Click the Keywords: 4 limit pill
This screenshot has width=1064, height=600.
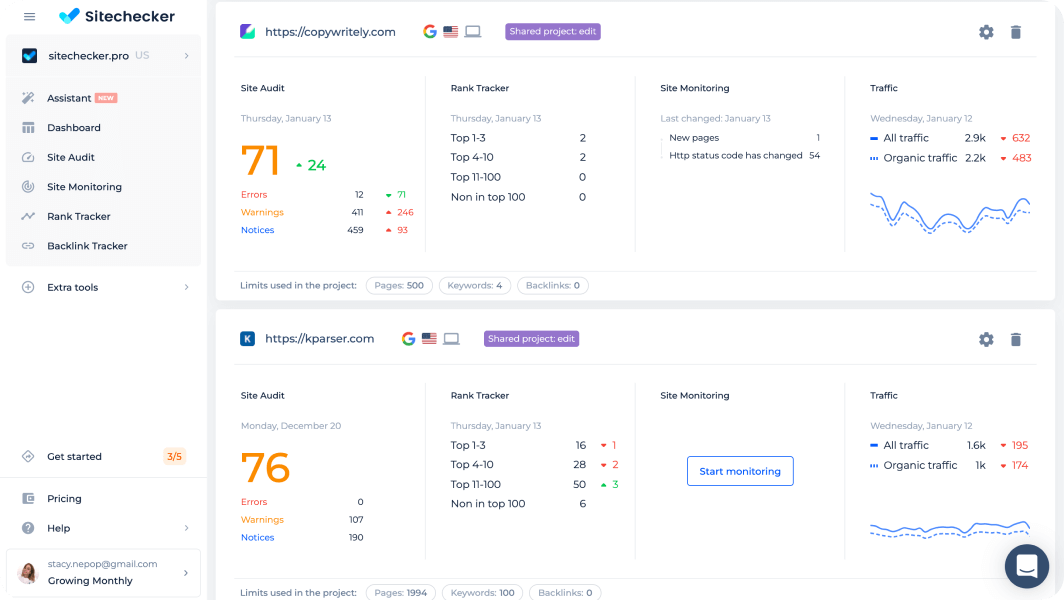(475, 286)
